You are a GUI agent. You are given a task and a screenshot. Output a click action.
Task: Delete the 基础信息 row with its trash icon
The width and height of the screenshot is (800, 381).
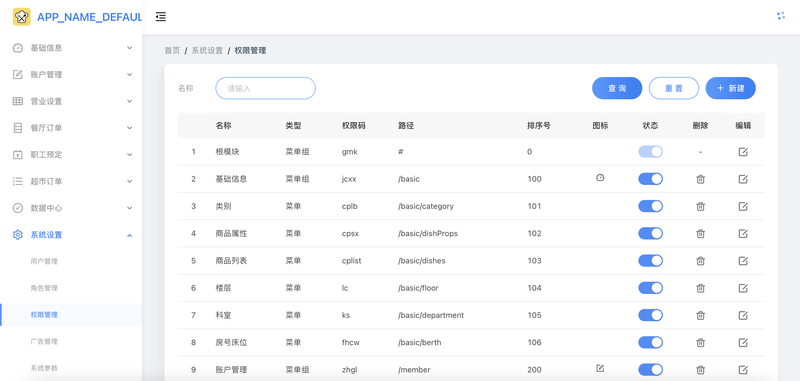pos(701,179)
